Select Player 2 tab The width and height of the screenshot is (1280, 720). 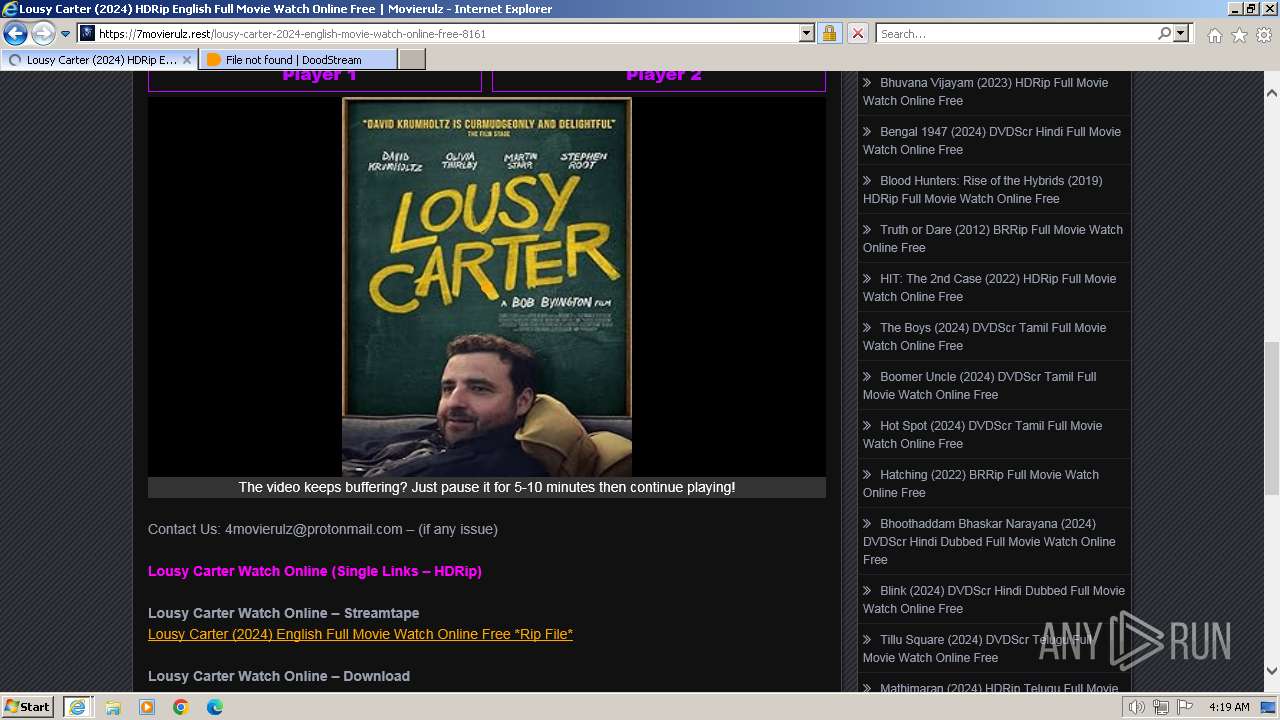(659, 80)
